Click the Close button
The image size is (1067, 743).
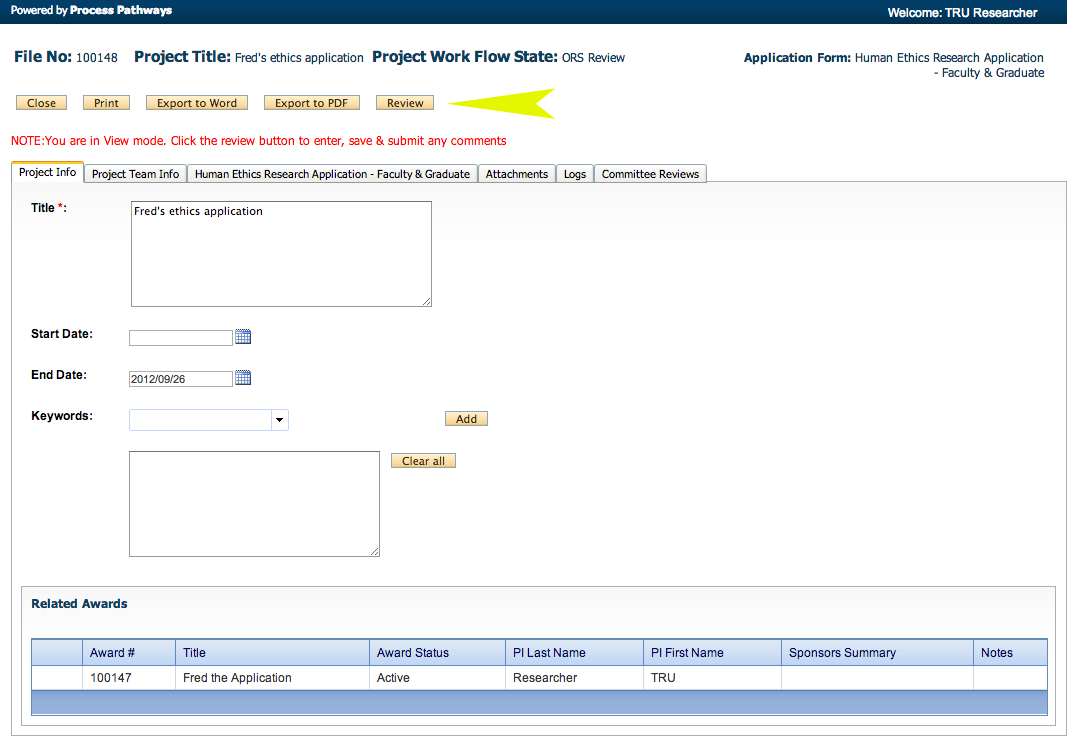coord(41,103)
